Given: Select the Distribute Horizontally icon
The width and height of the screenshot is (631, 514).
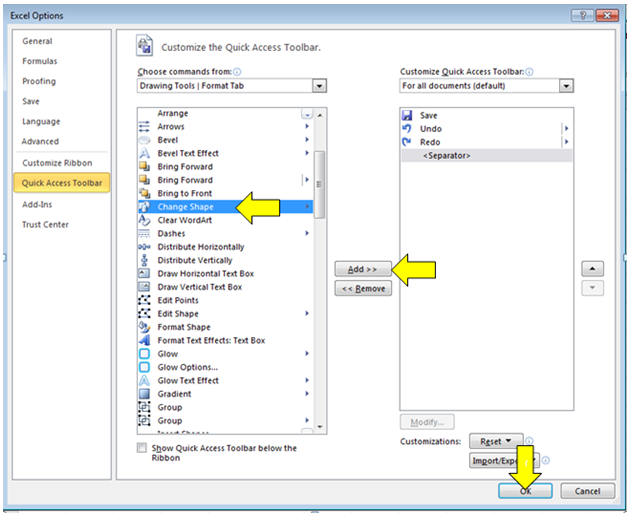Looking at the screenshot, I should [144, 247].
